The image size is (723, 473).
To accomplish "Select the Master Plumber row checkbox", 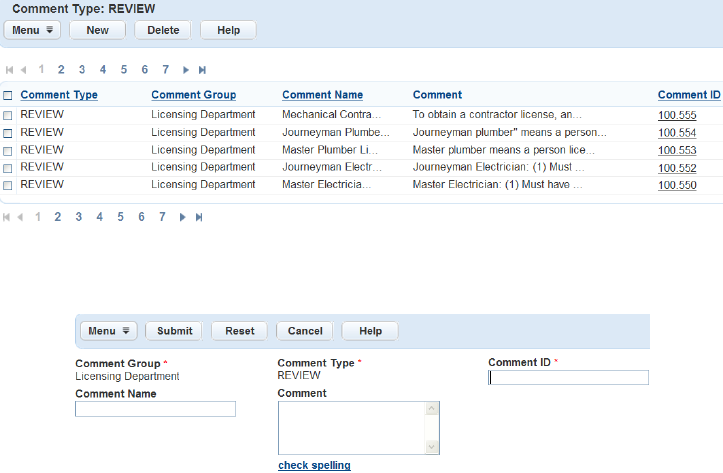I will click(x=8, y=150).
